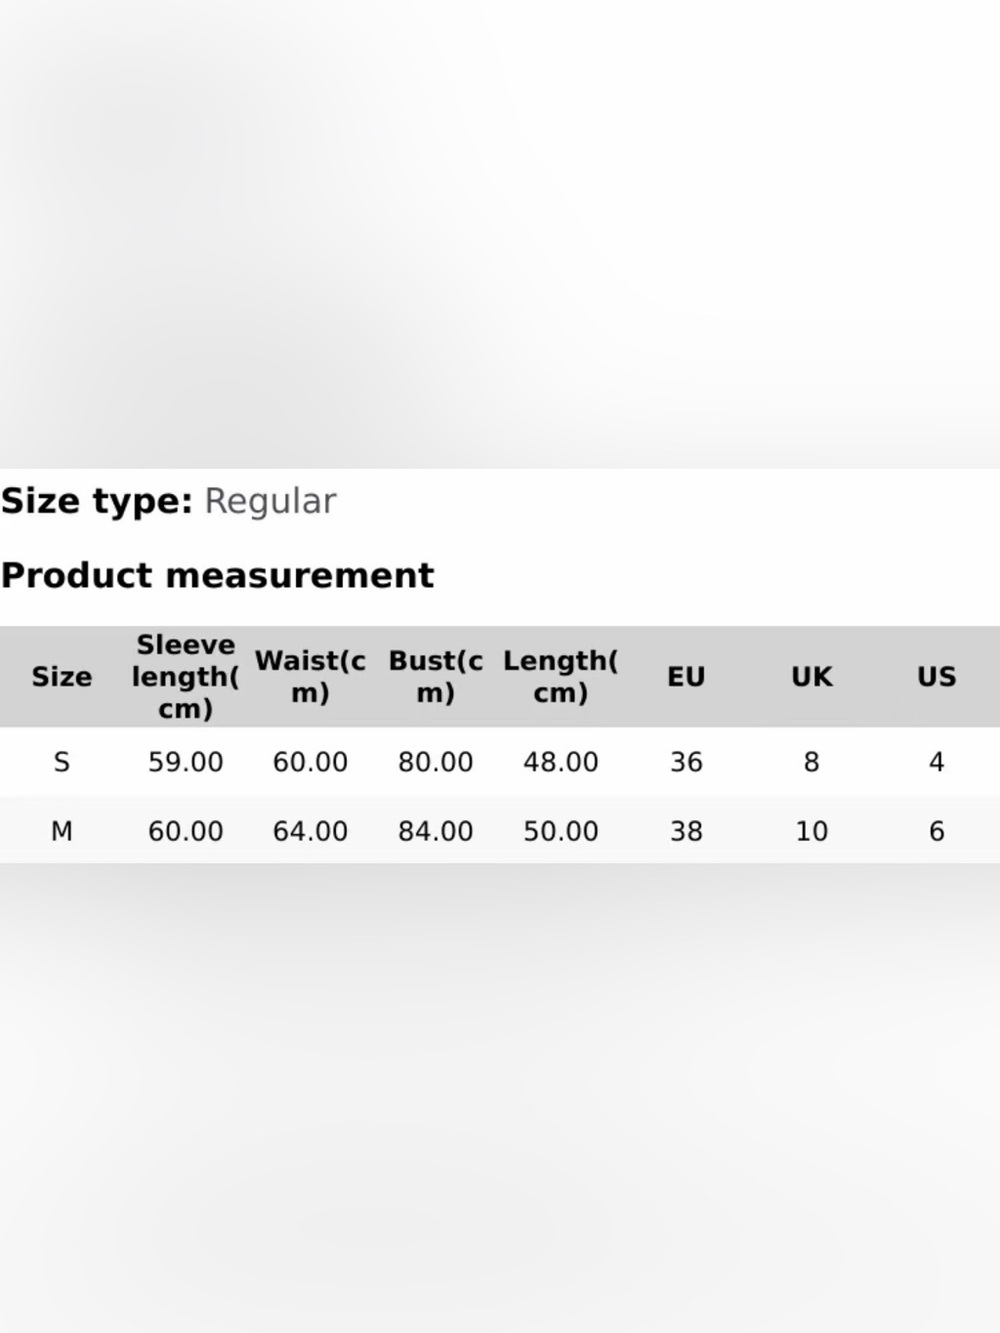Click the Product measurement heading
Screen dimensions: 1000x1333
point(217,576)
